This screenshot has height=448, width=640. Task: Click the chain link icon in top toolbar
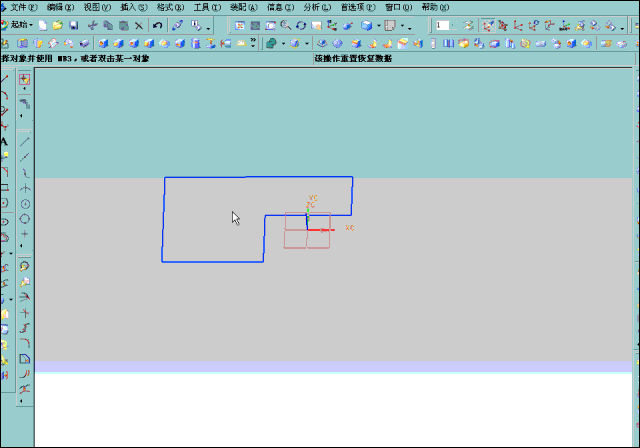177,25
